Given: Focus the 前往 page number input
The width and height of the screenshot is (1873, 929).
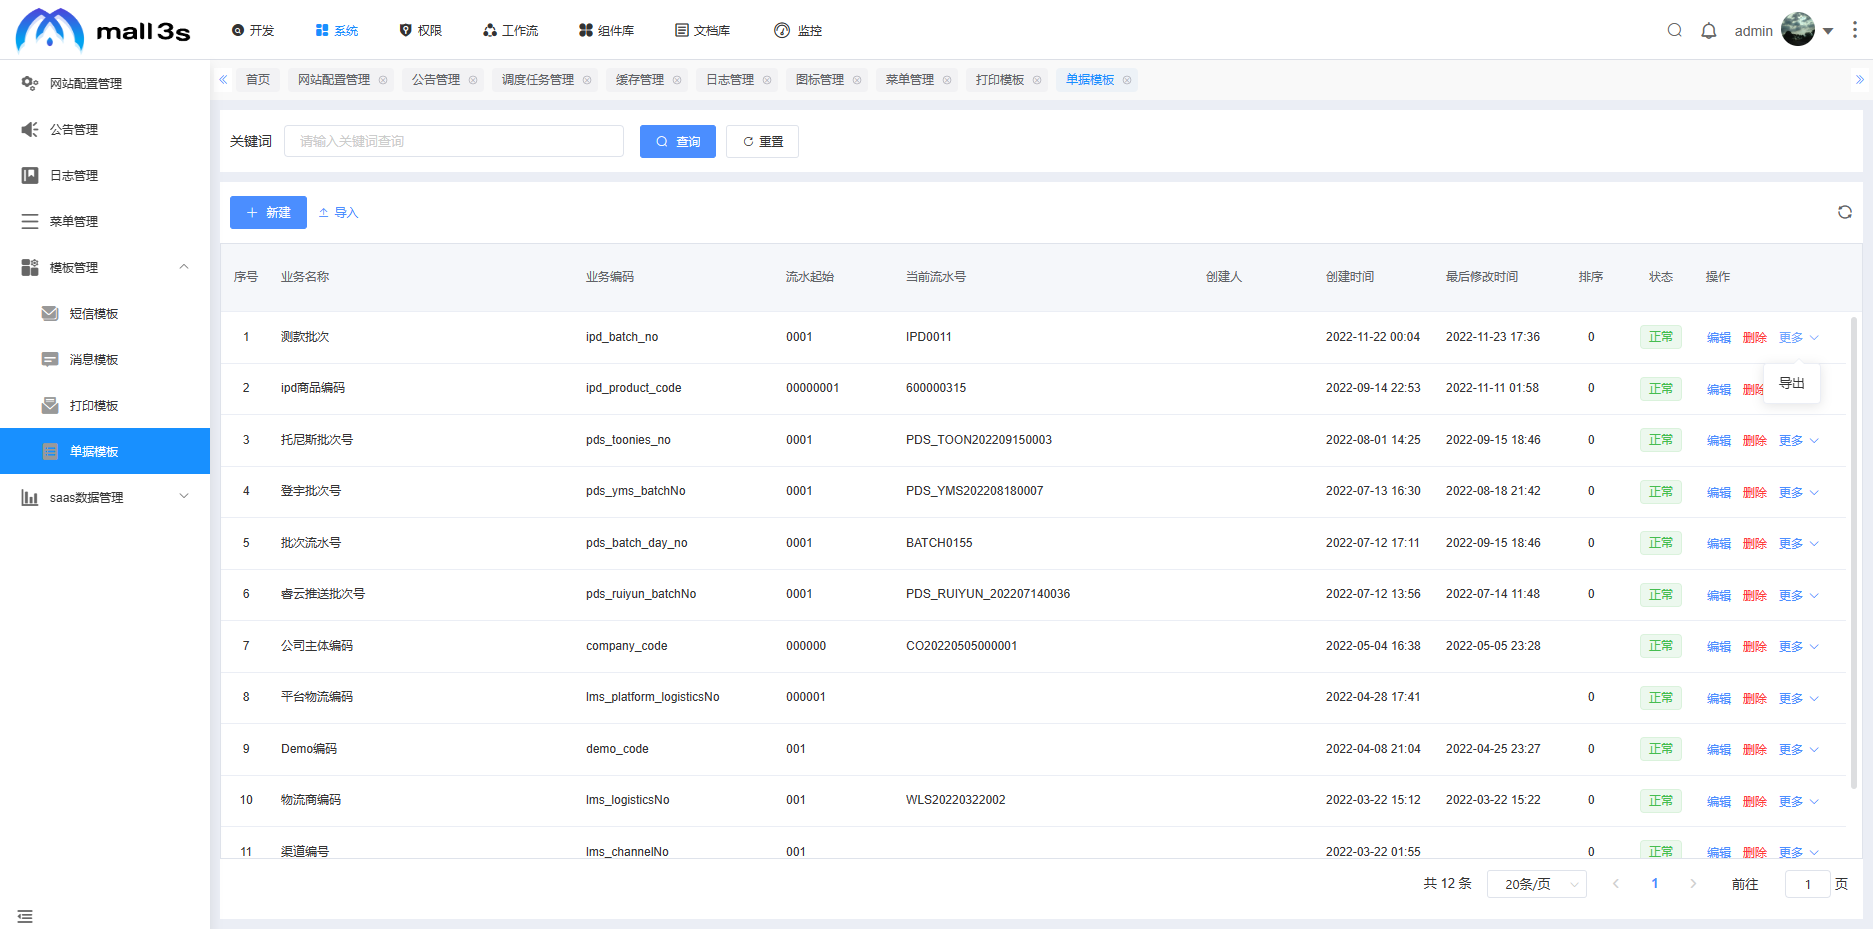Looking at the screenshot, I should [1808, 884].
